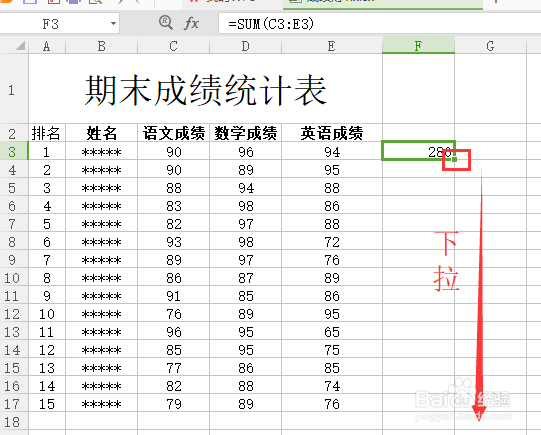Click cell E3 with value 94
The width and height of the screenshot is (541, 435).
(x=332, y=152)
